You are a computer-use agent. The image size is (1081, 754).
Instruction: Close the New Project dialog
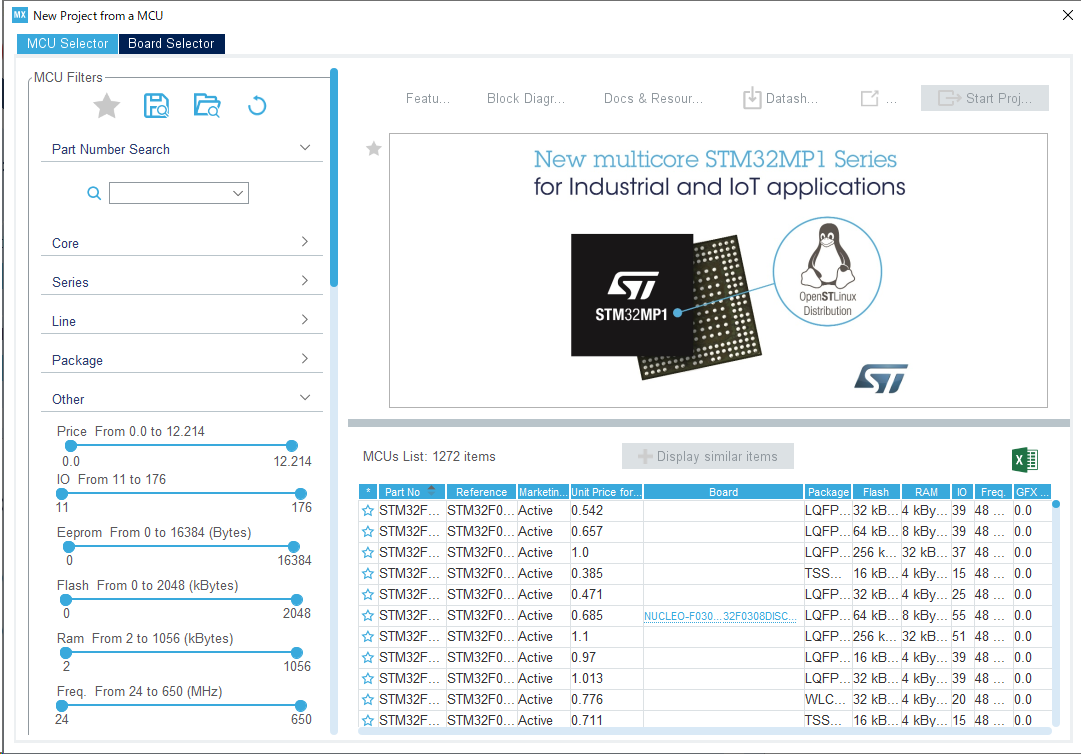click(1067, 14)
